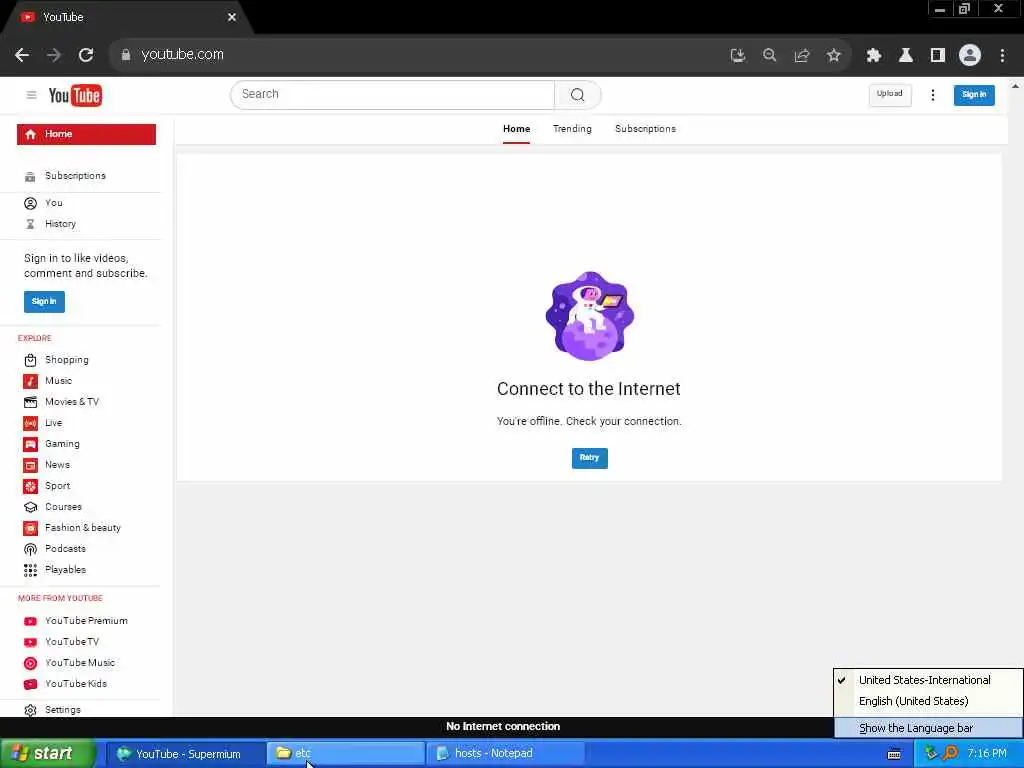Click the search magnifier button
This screenshot has height=768, width=1024.
pyautogui.click(x=577, y=95)
